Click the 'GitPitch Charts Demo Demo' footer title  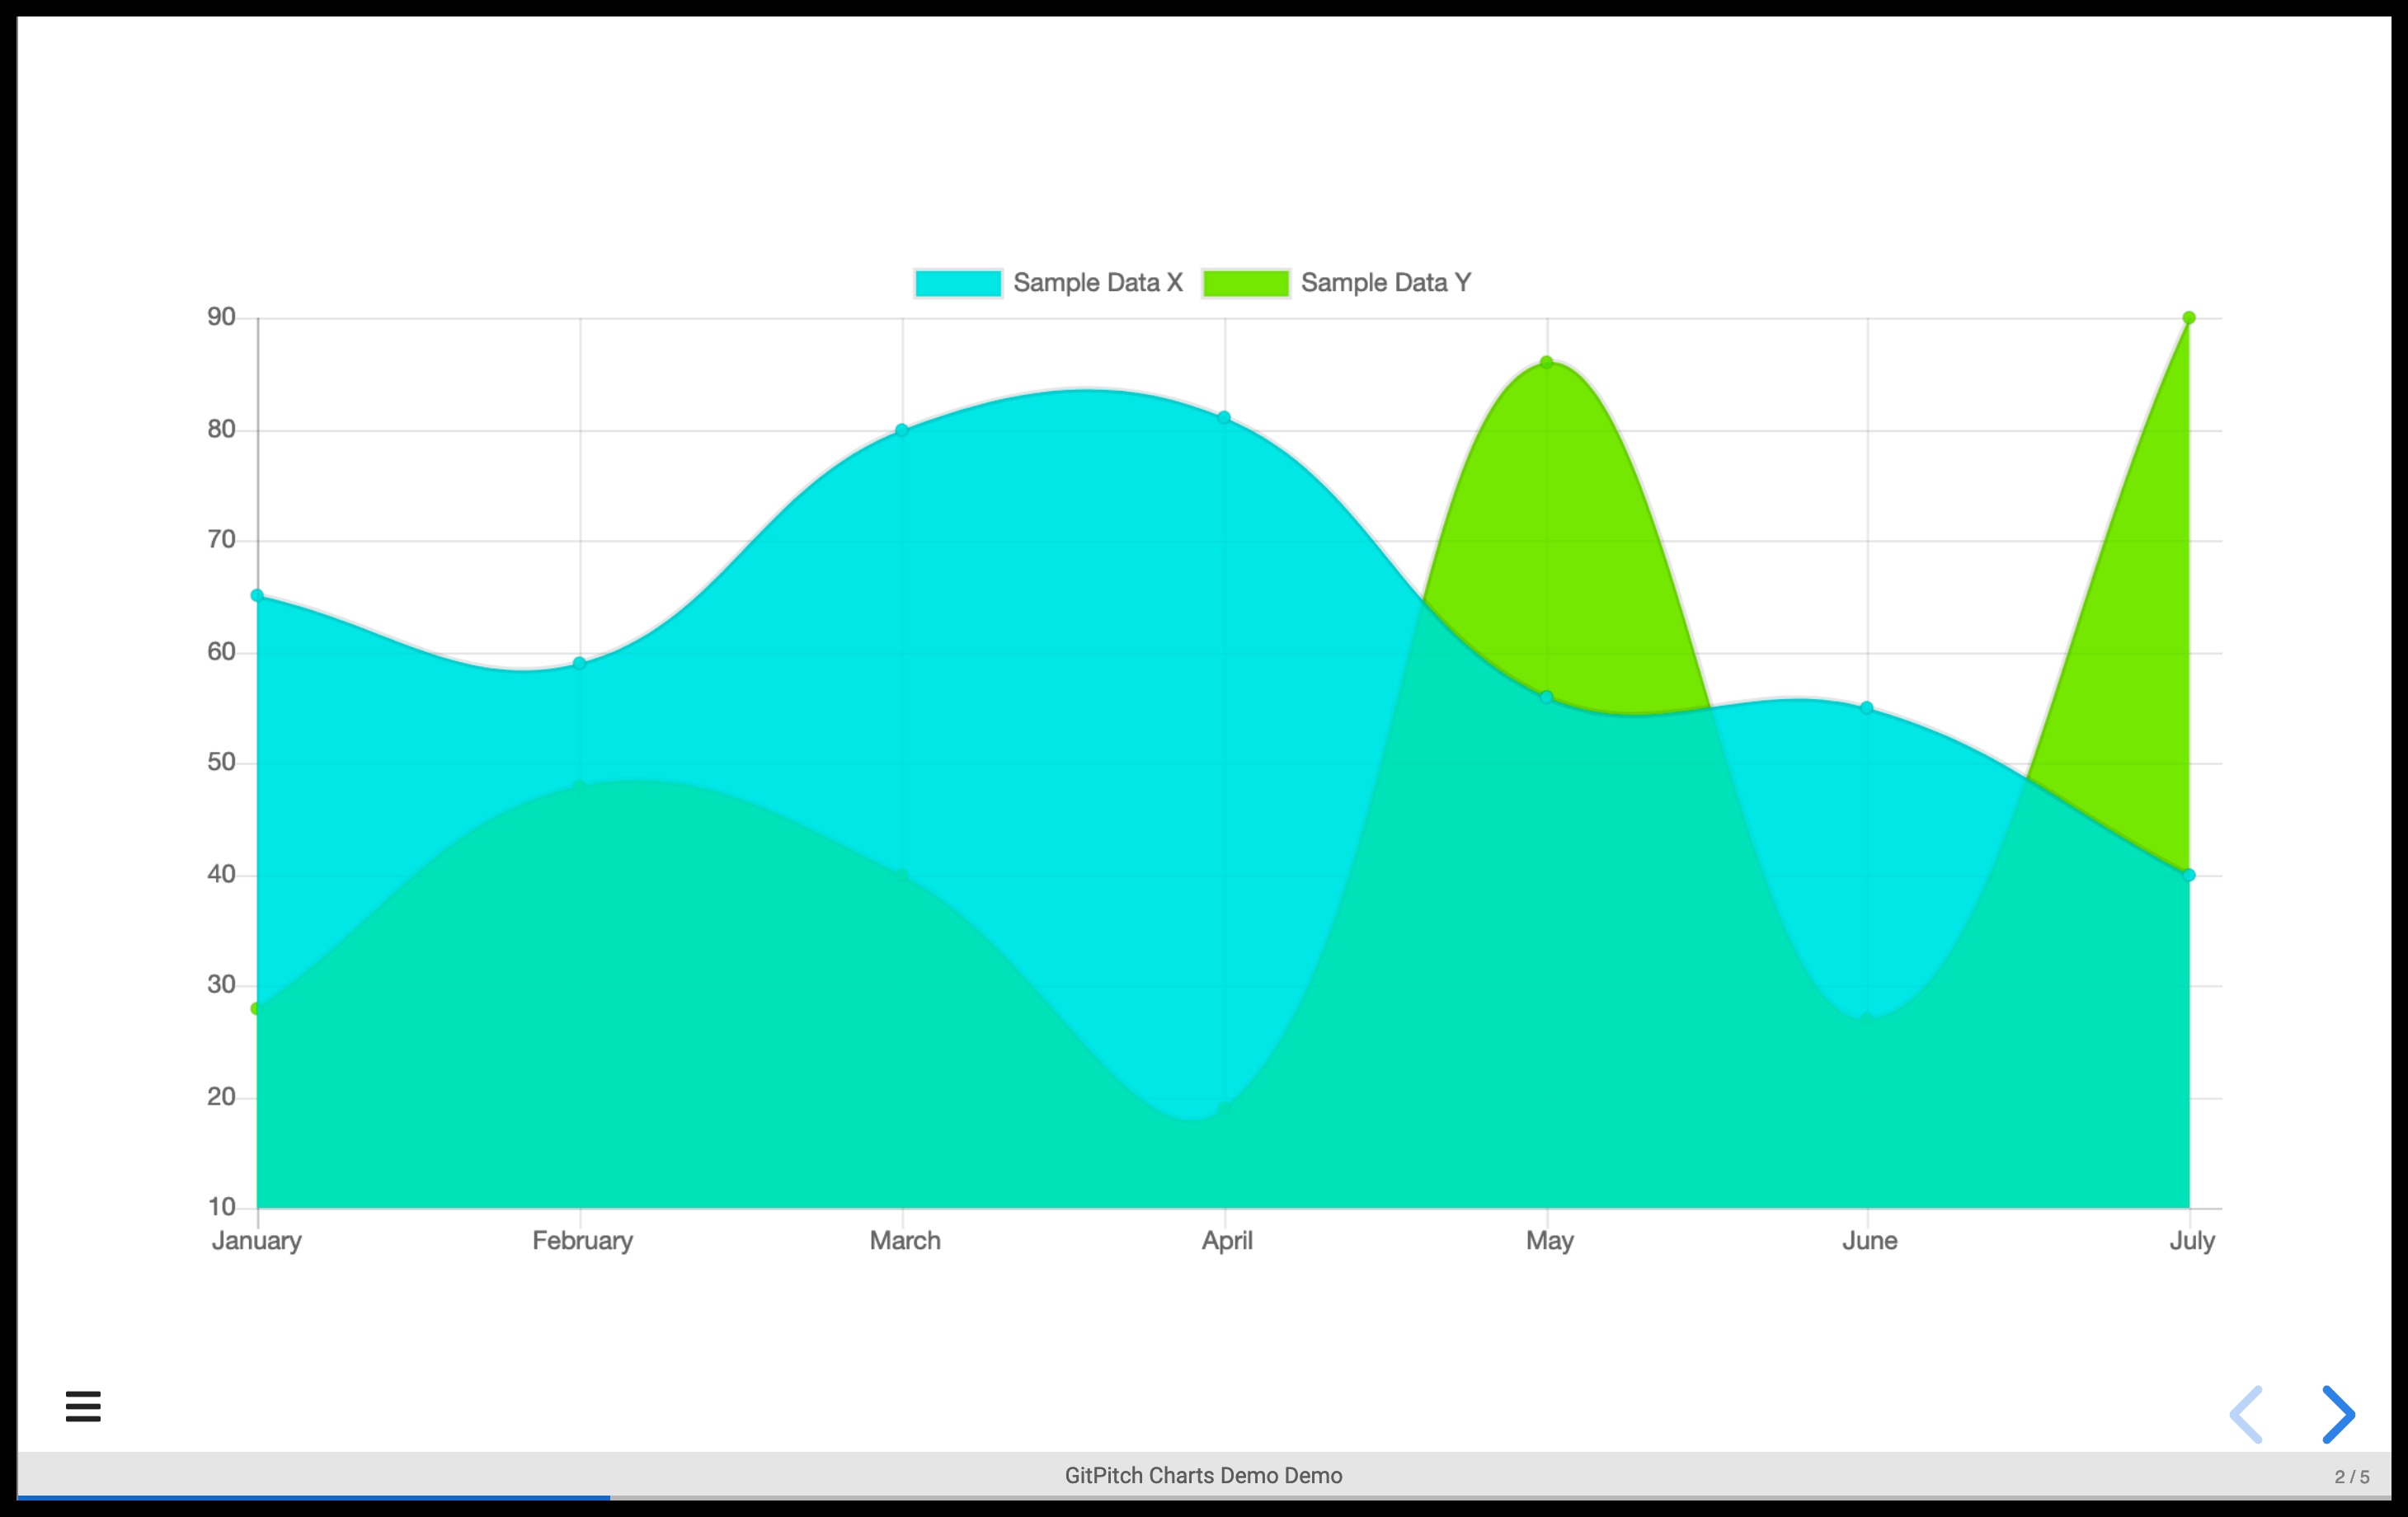pyautogui.click(x=1203, y=1475)
